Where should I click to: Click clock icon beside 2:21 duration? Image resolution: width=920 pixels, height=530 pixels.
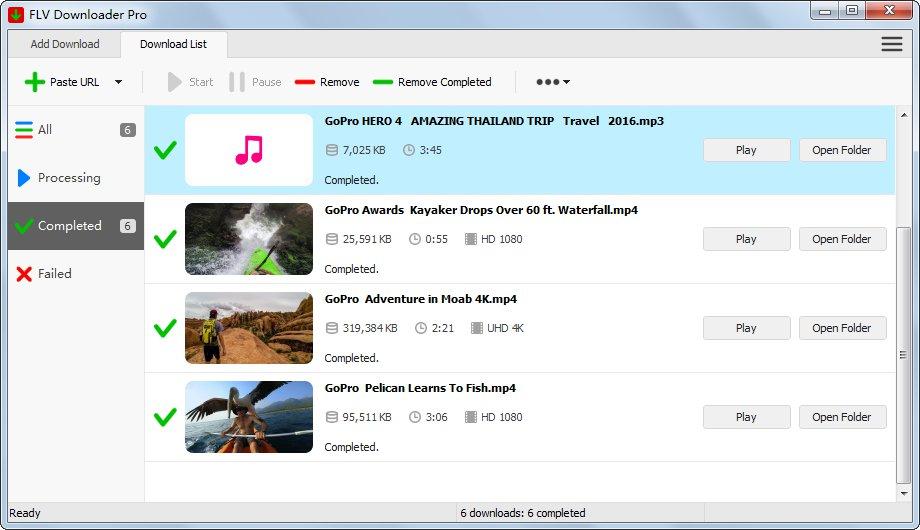[421, 328]
